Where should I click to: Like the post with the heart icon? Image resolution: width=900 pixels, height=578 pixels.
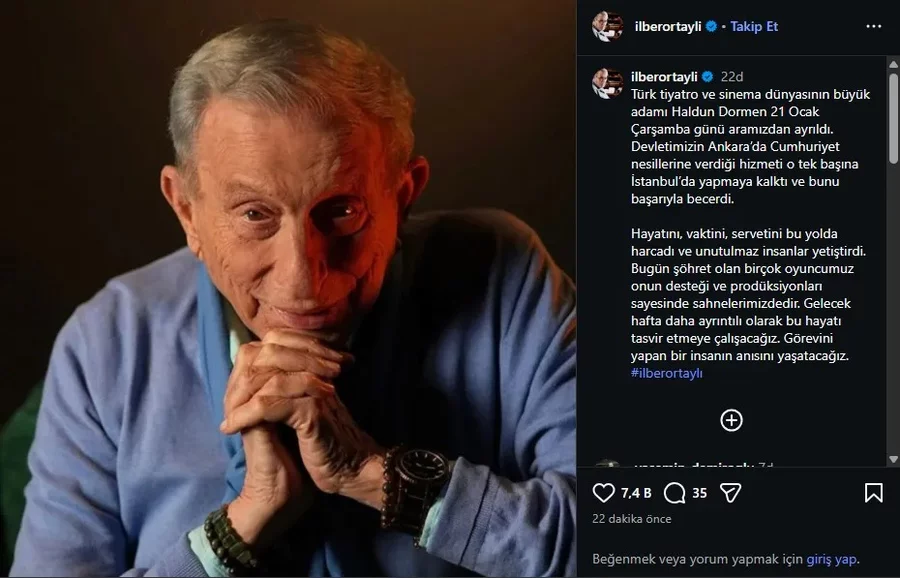click(604, 493)
